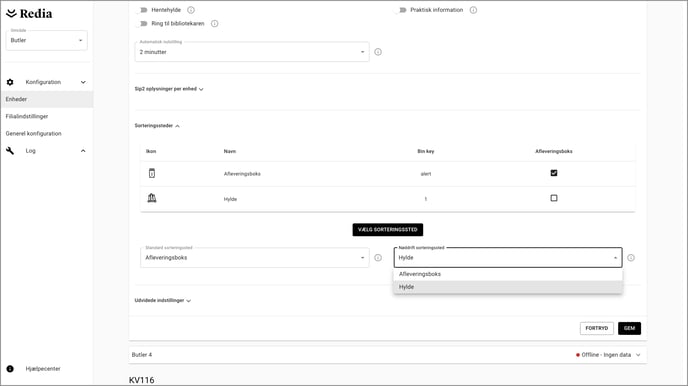Open info icon beside Nøddrift sorteringssted dropdown
This screenshot has width=688, height=386.
tap(631, 258)
